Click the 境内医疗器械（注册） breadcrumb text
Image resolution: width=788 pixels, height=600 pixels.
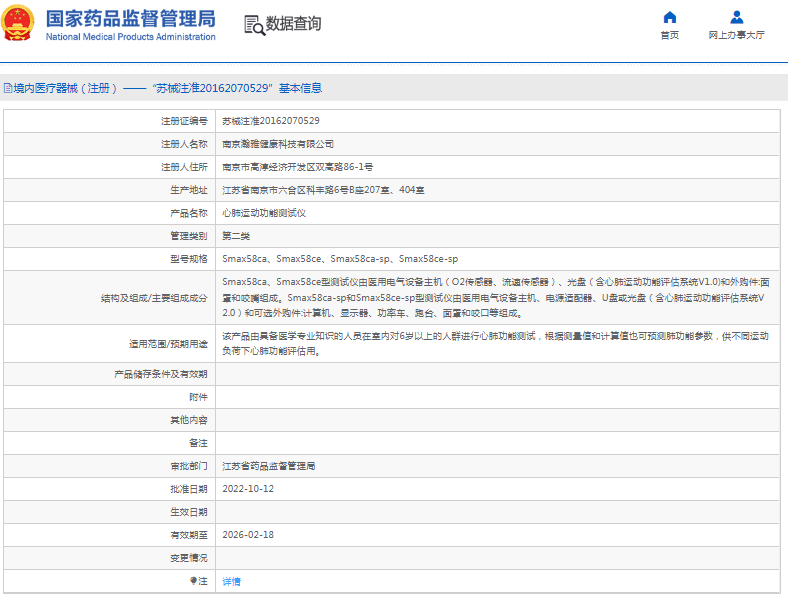(x=66, y=88)
